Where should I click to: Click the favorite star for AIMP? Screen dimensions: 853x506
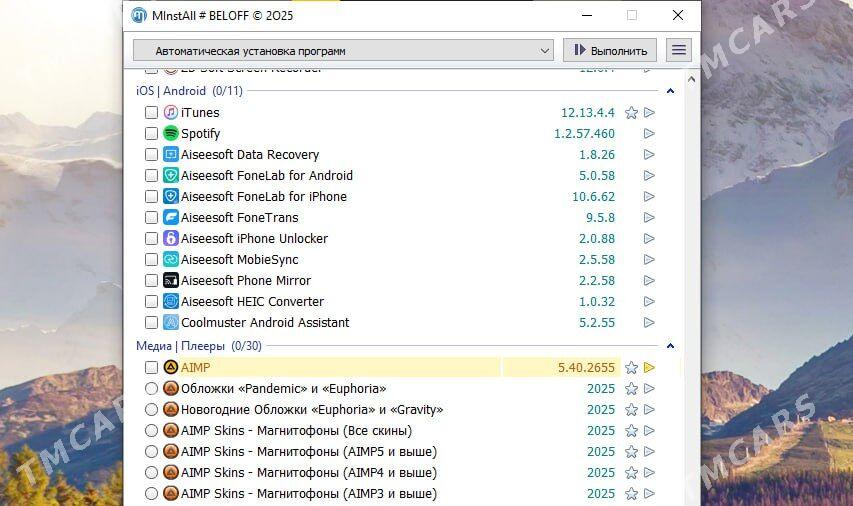[631, 367]
